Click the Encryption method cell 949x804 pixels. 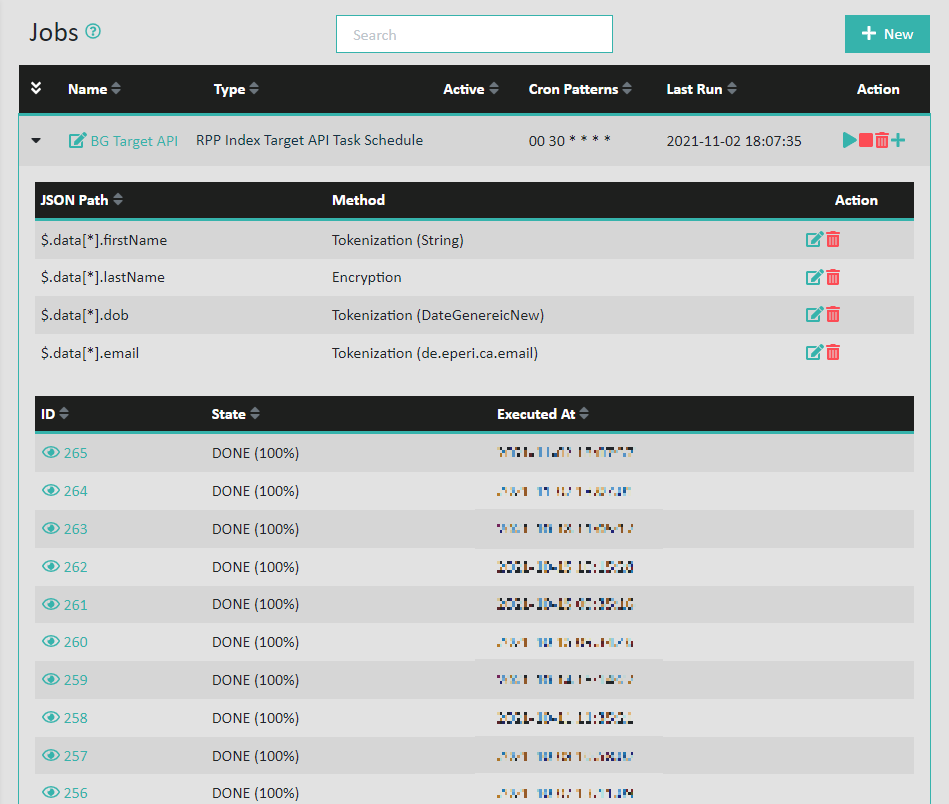pos(366,277)
